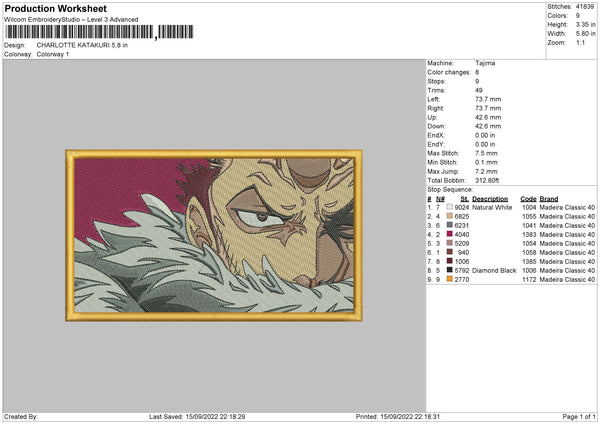Click the Diamond Black color swatch

449,270
